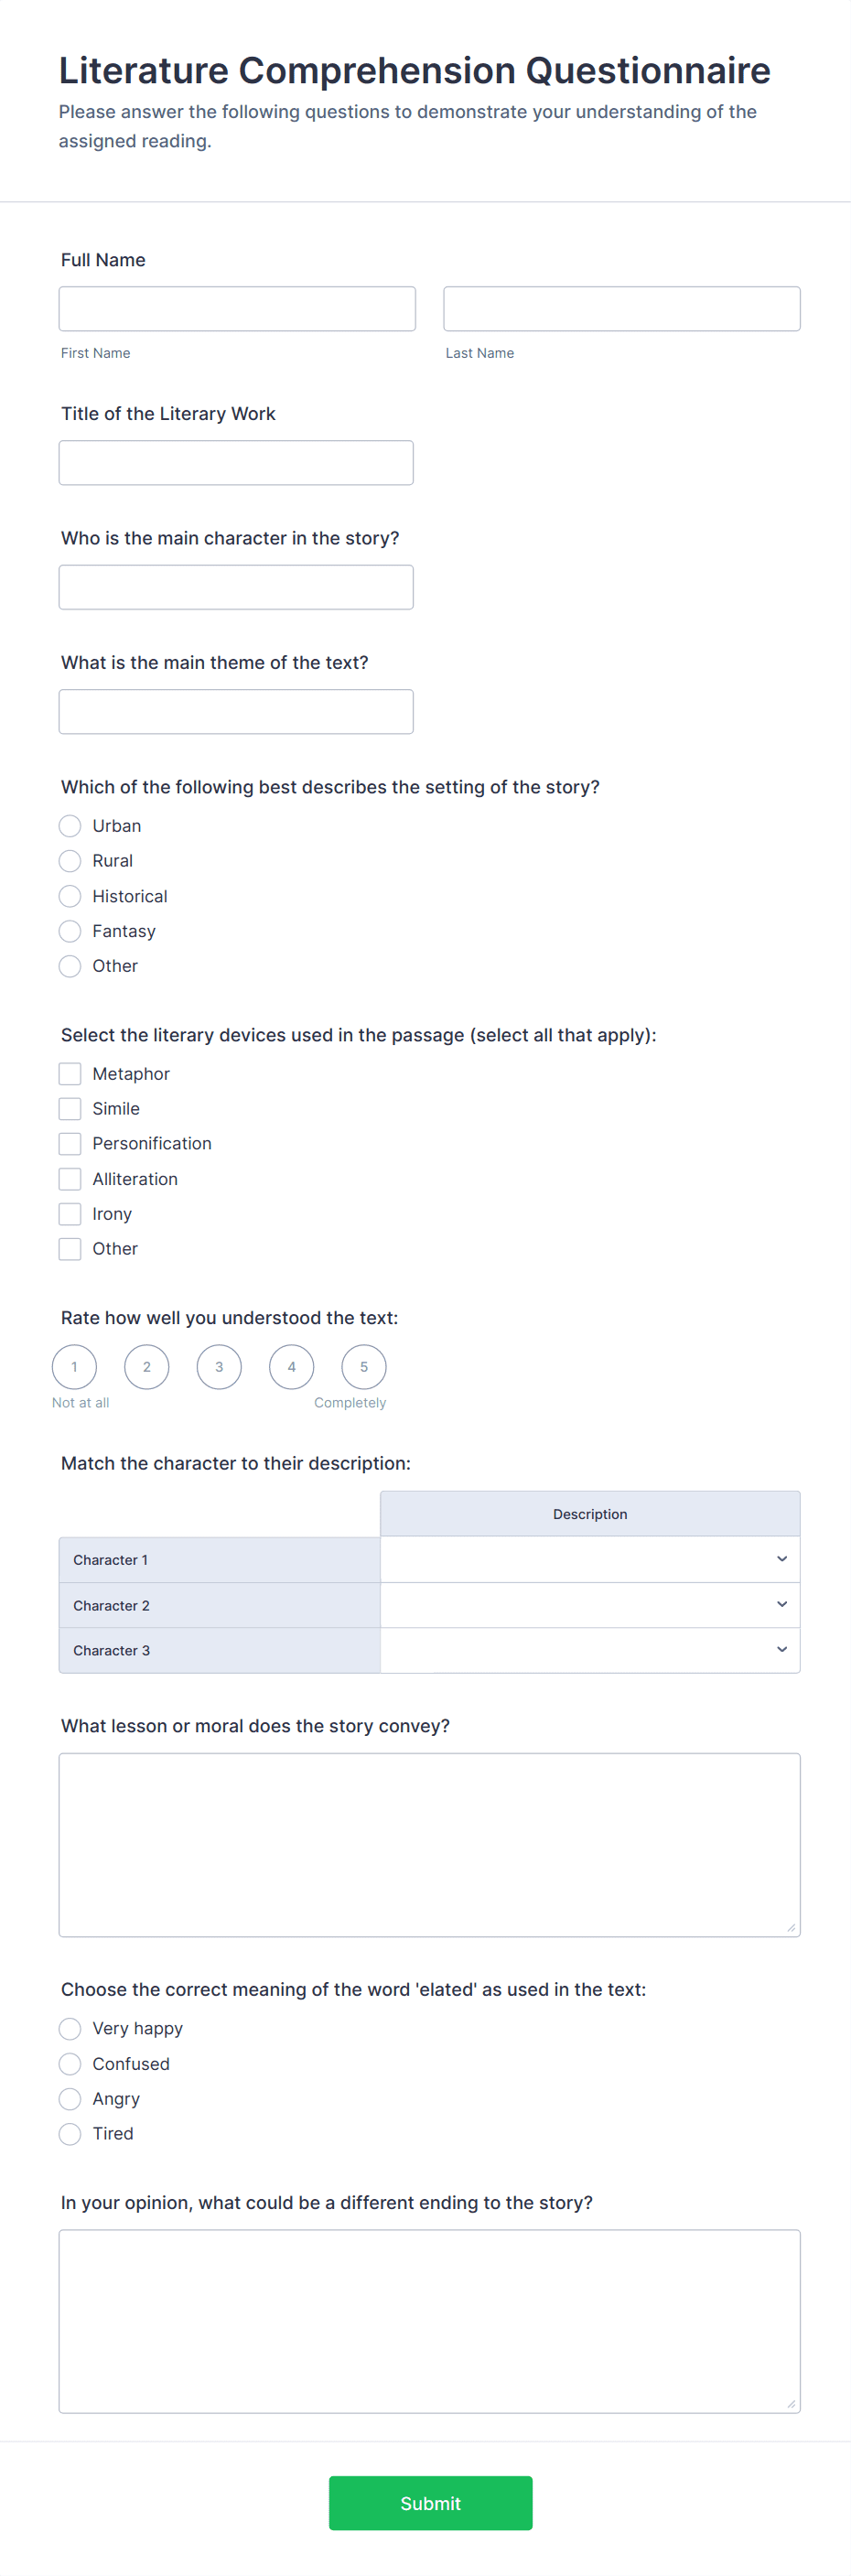Click the First Name input field
The width and height of the screenshot is (851, 2576).
(x=237, y=309)
